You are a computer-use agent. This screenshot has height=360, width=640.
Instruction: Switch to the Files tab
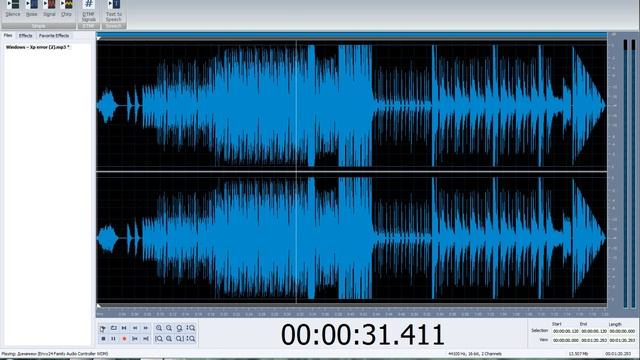(8, 36)
